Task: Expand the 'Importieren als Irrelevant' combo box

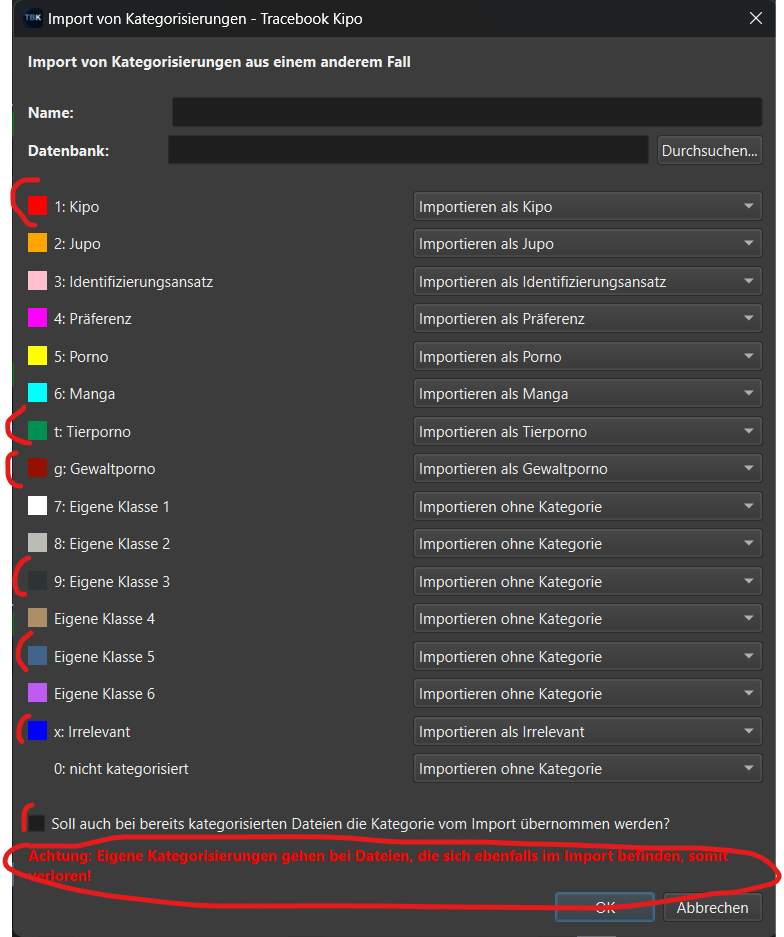Action: tap(587, 731)
